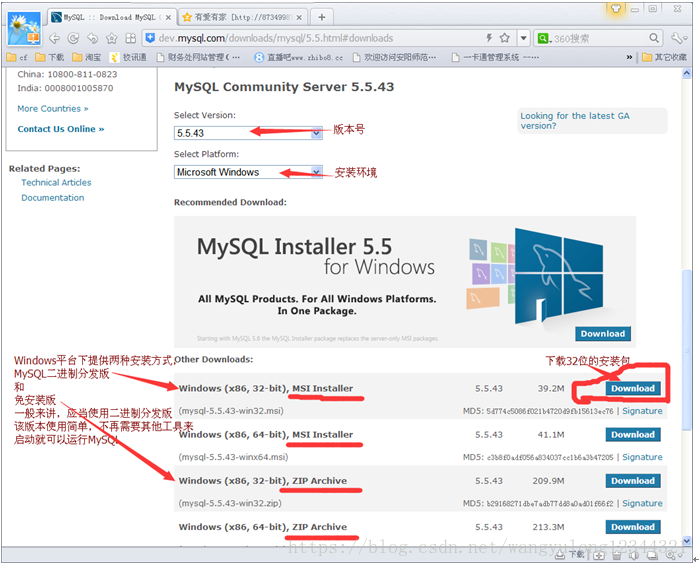Open the 校讯通 bookmark

coord(128,57)
